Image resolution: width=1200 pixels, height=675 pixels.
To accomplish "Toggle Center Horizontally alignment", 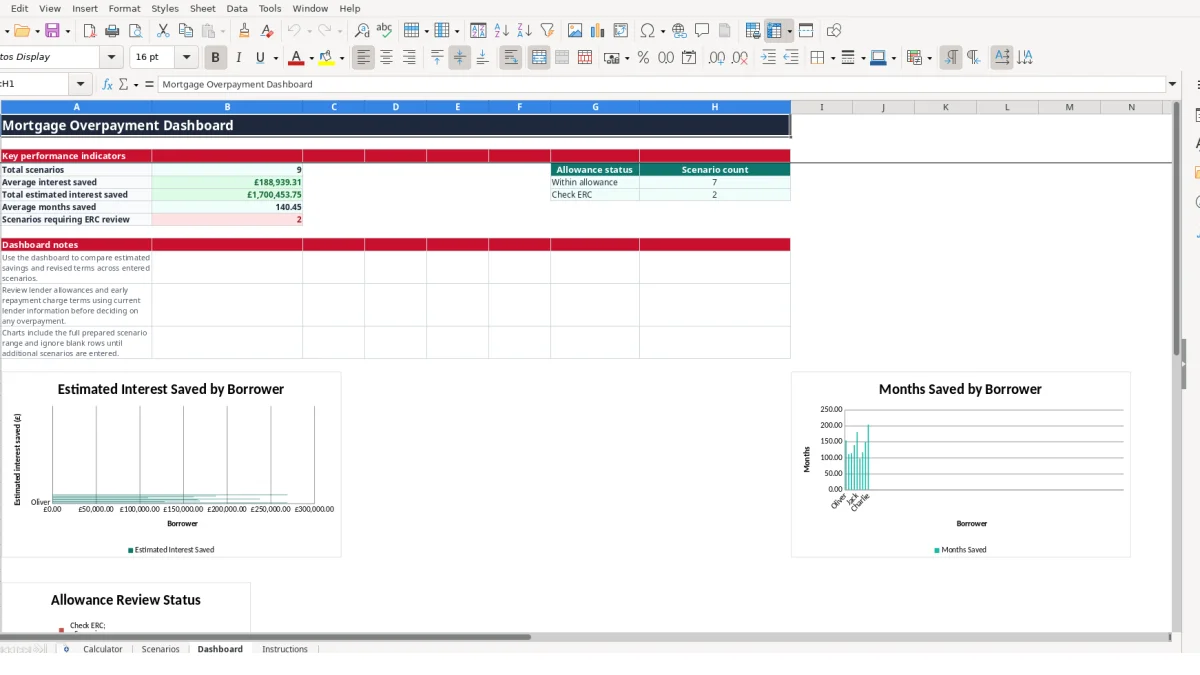I will coord(386,58).
